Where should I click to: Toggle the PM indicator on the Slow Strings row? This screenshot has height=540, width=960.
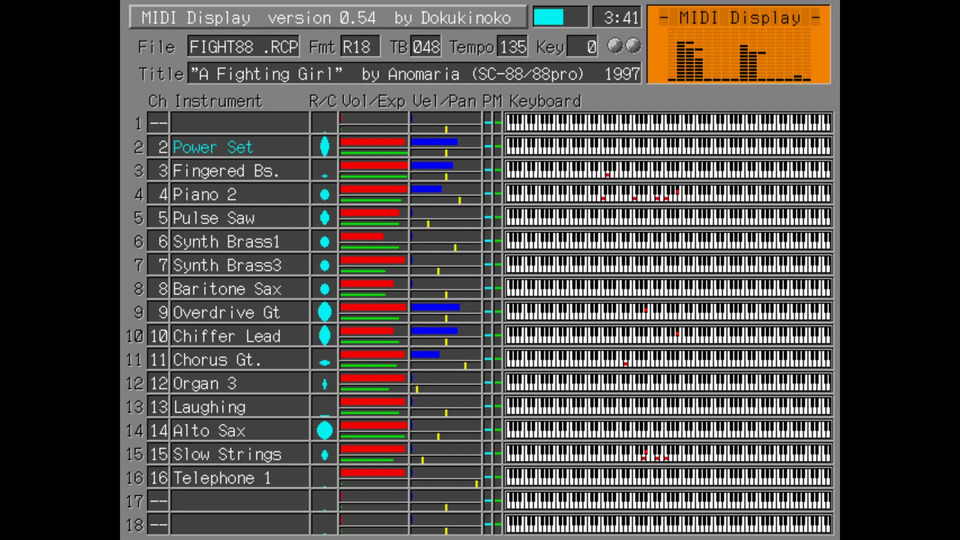tap(492, 454)
